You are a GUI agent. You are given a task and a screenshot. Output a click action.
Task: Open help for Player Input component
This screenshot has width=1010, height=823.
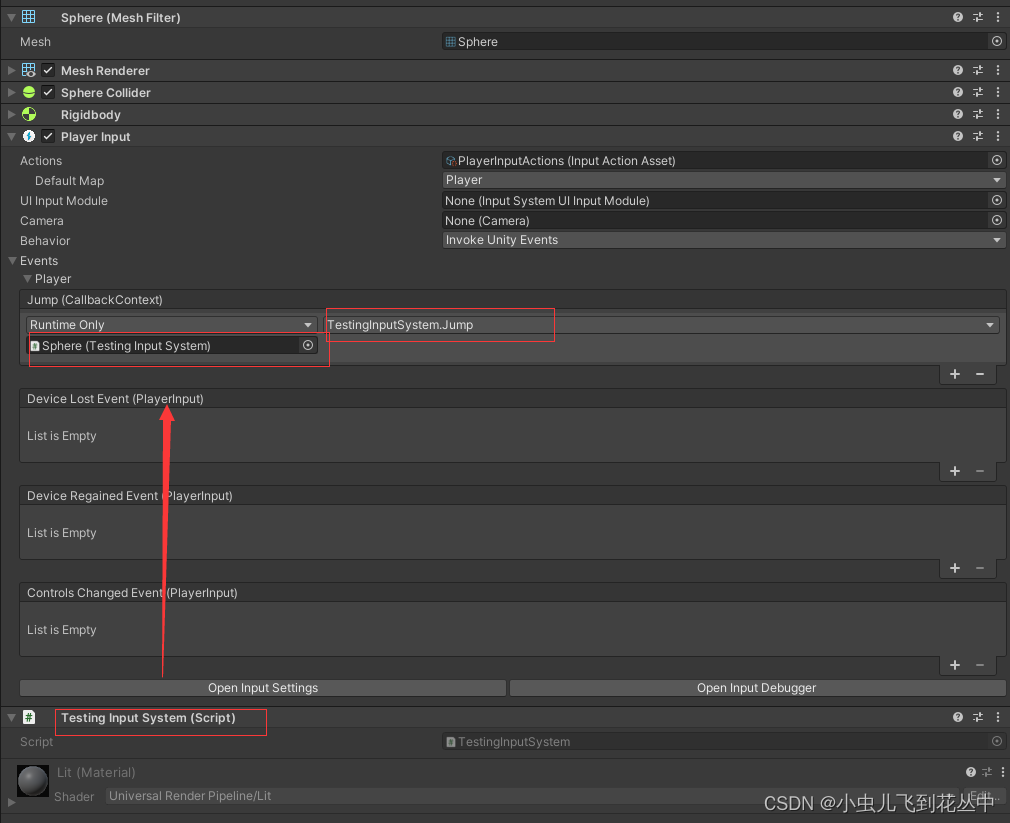pos(958,136)
